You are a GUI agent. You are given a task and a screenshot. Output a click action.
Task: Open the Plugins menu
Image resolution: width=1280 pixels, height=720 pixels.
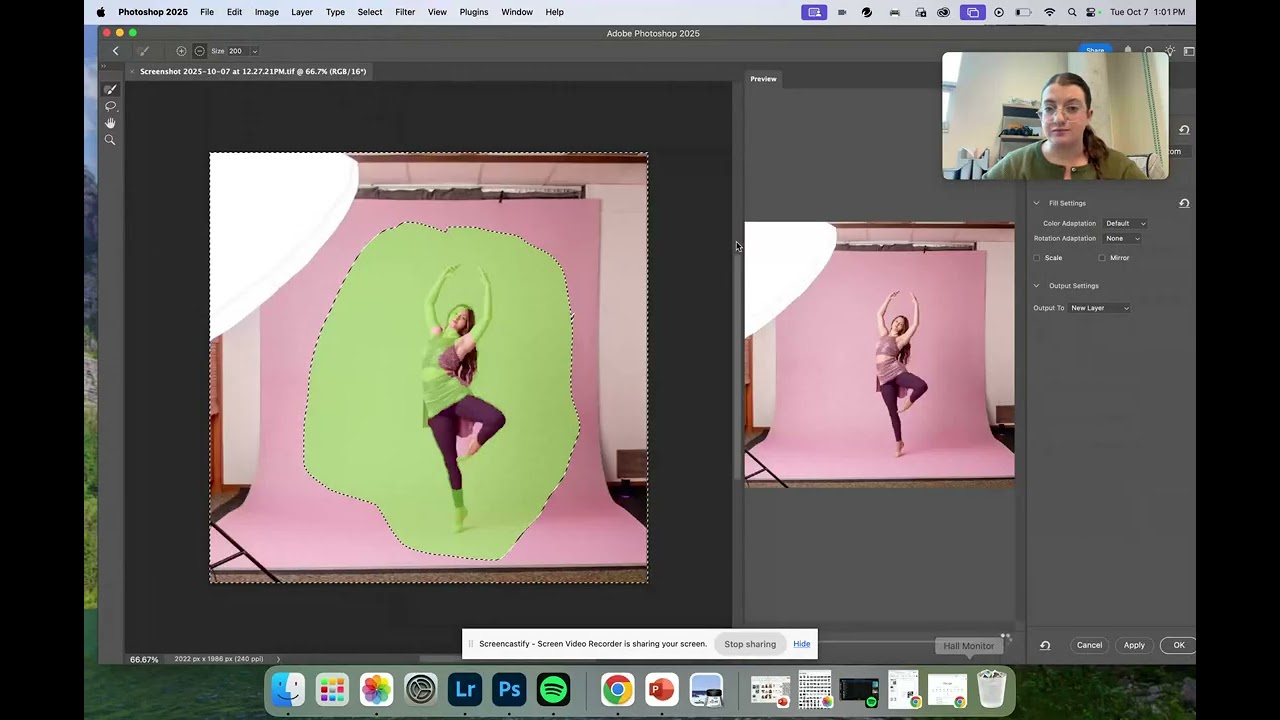click(474, 12)
